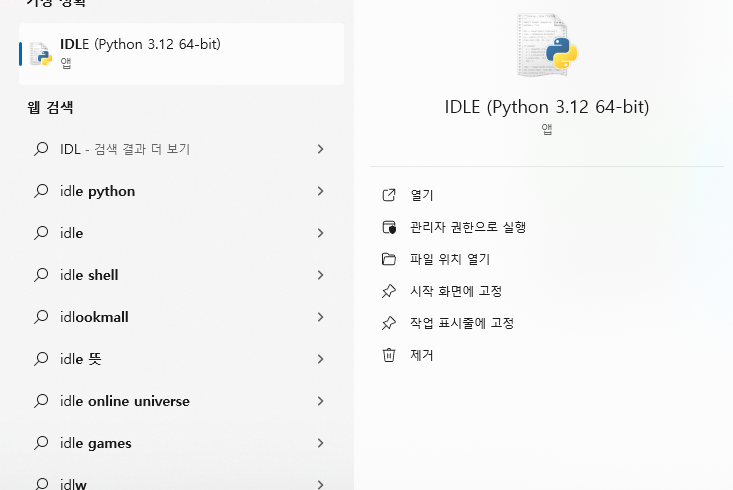Viewport: 733px width, 490px height.
Task: Choose 파일 위치 열기 option
Action: [450, 259]
